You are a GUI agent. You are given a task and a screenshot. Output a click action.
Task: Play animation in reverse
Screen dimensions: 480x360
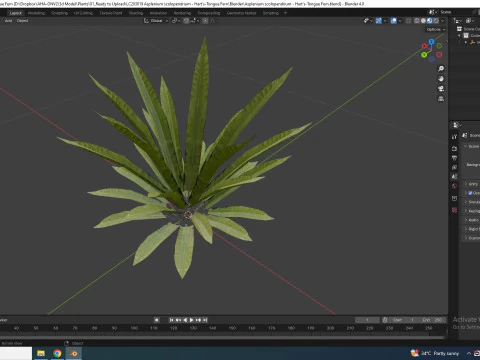click(185, 320)
